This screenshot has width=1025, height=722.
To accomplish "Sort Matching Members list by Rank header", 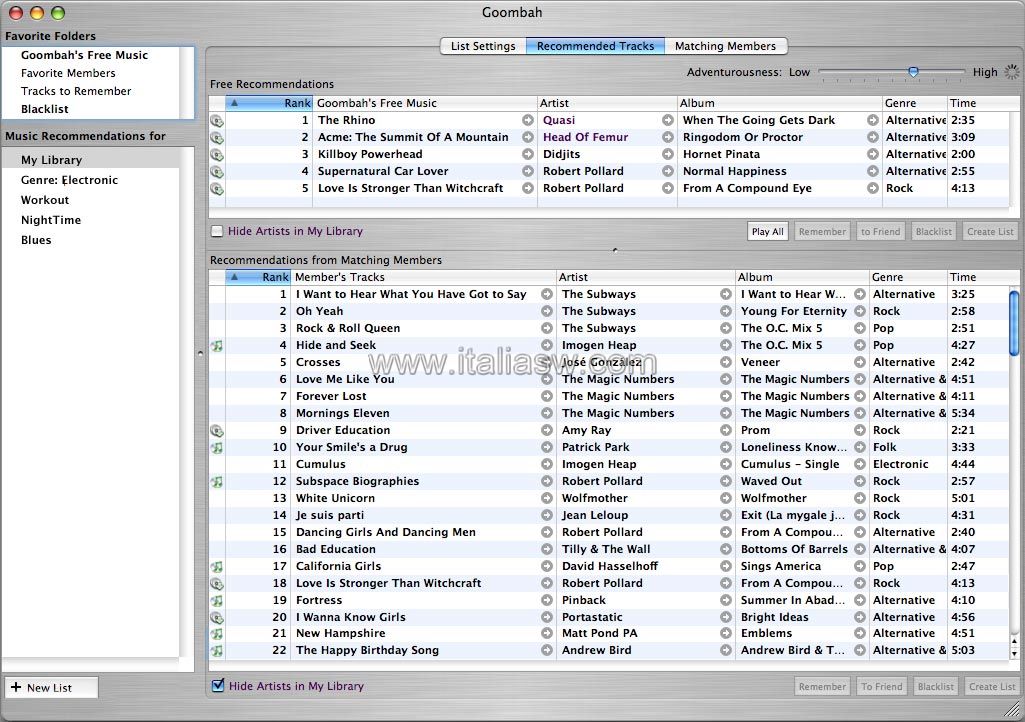I will tap(258, 277).
